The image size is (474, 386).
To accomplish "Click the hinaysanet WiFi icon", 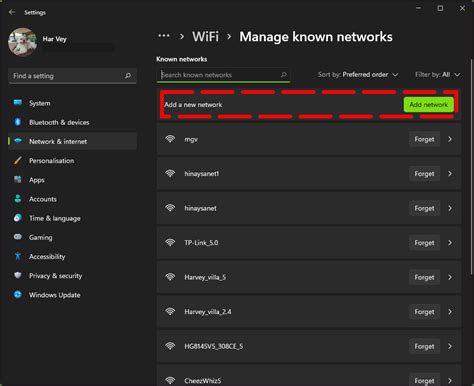I will tap(170, 208).
